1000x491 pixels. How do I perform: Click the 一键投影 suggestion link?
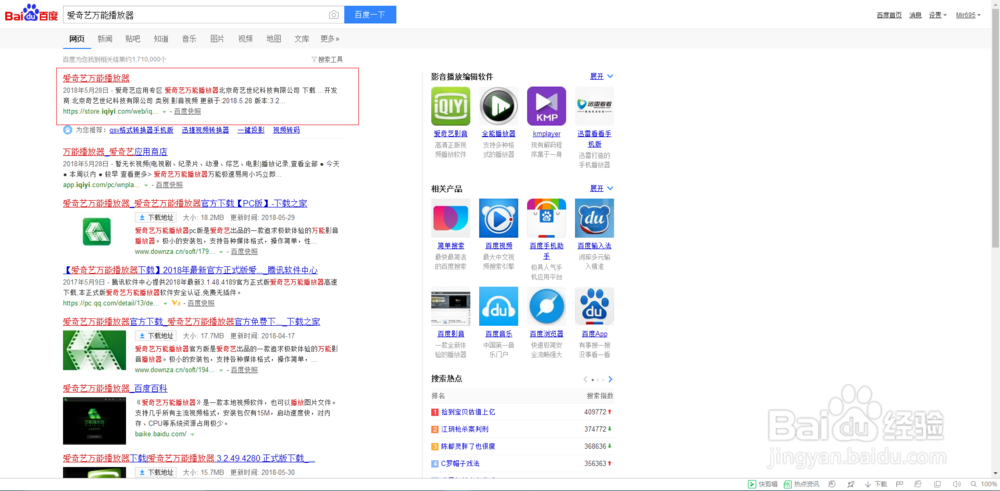(251, 131)
